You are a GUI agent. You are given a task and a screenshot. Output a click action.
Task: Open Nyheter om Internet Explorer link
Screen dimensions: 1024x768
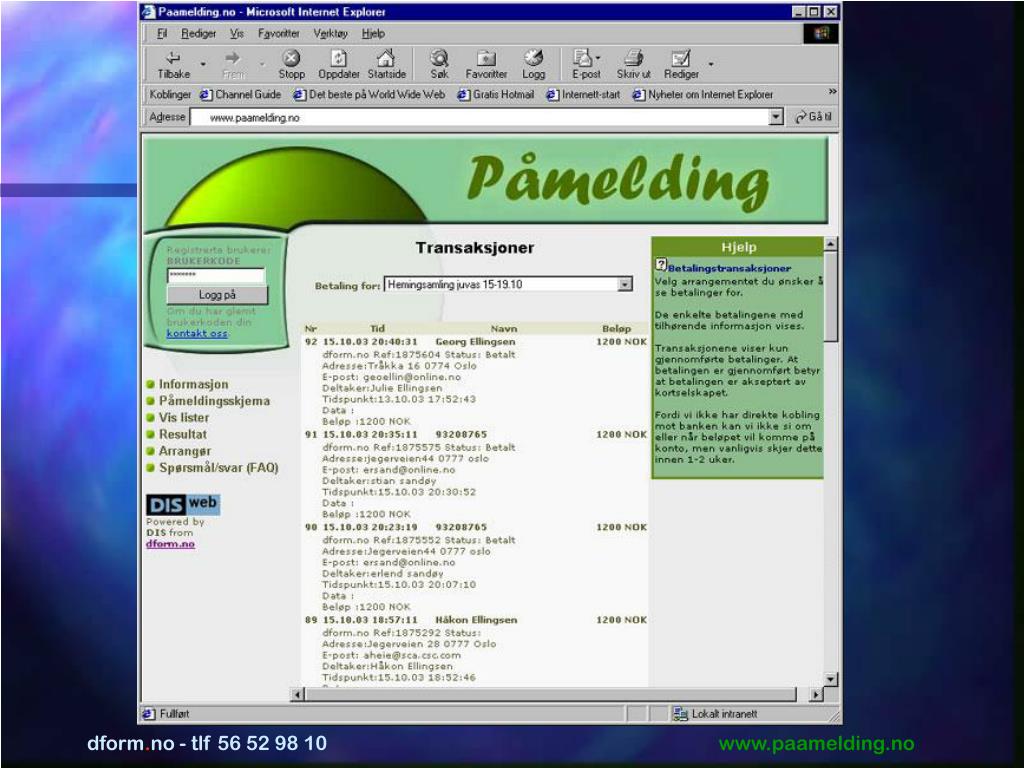click(x=703, y=95)
